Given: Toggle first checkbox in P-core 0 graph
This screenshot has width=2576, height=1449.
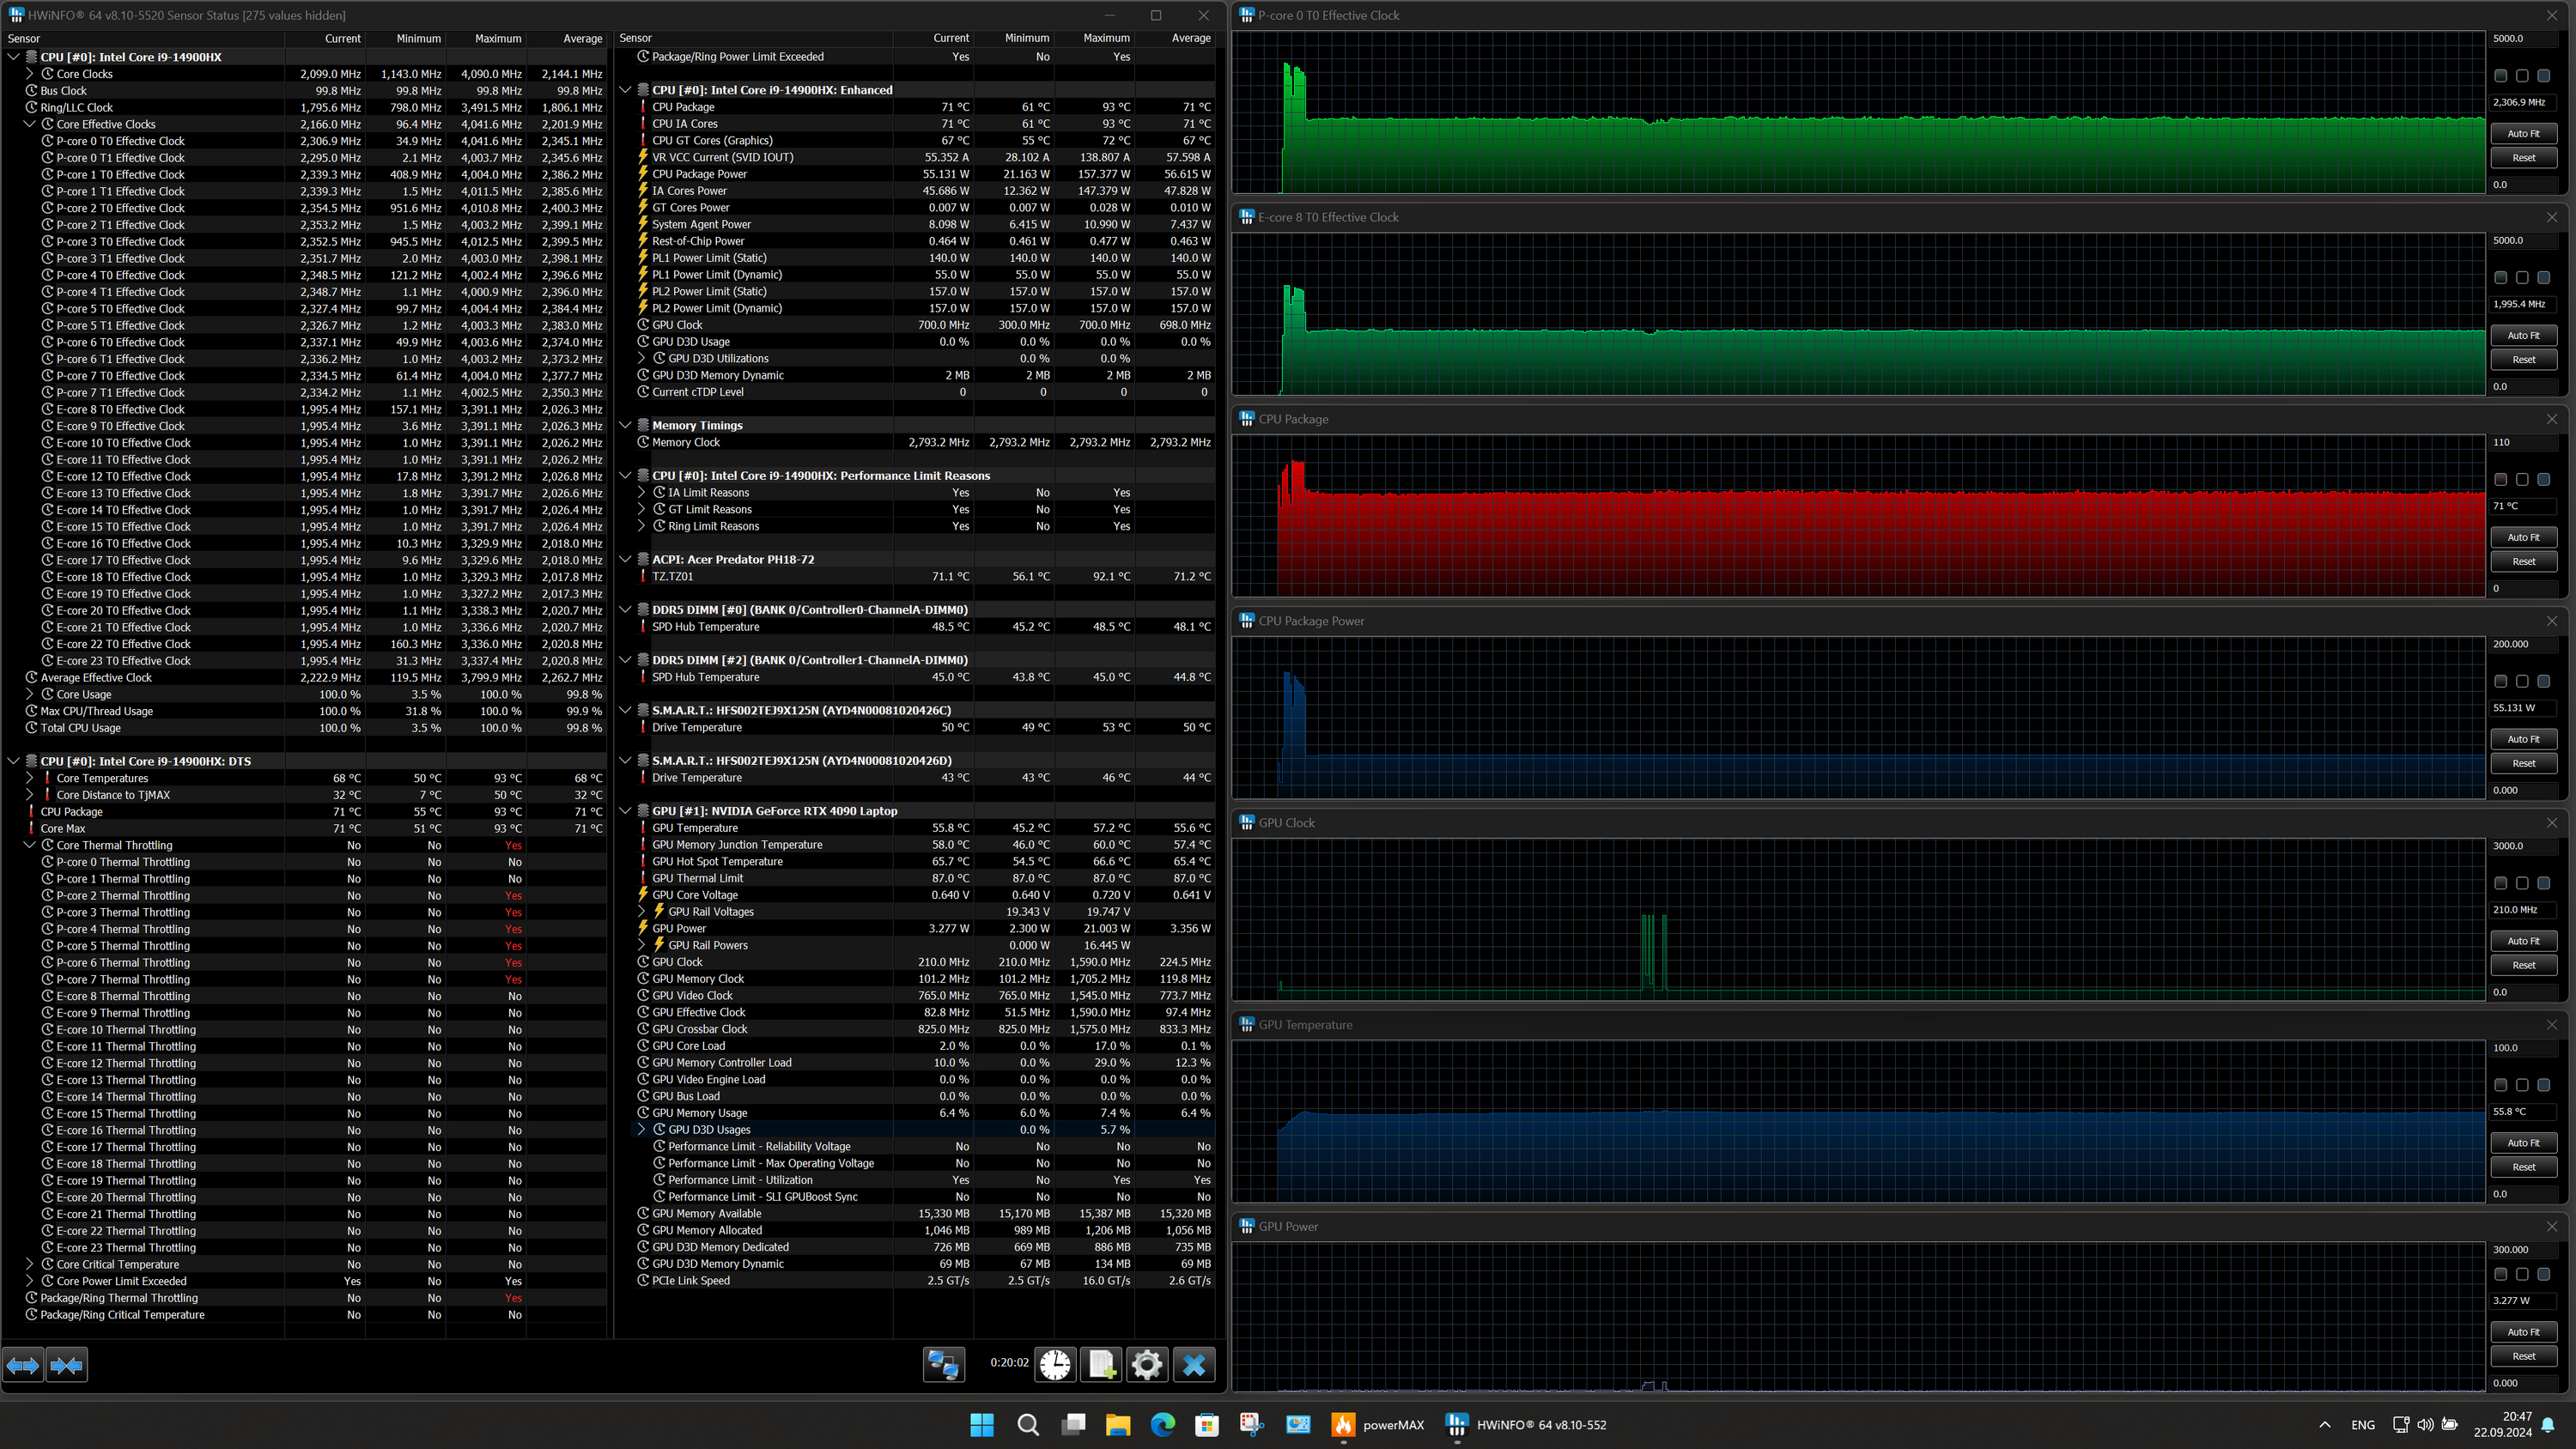Looking at the screenshot, I should pos(2501,76).
